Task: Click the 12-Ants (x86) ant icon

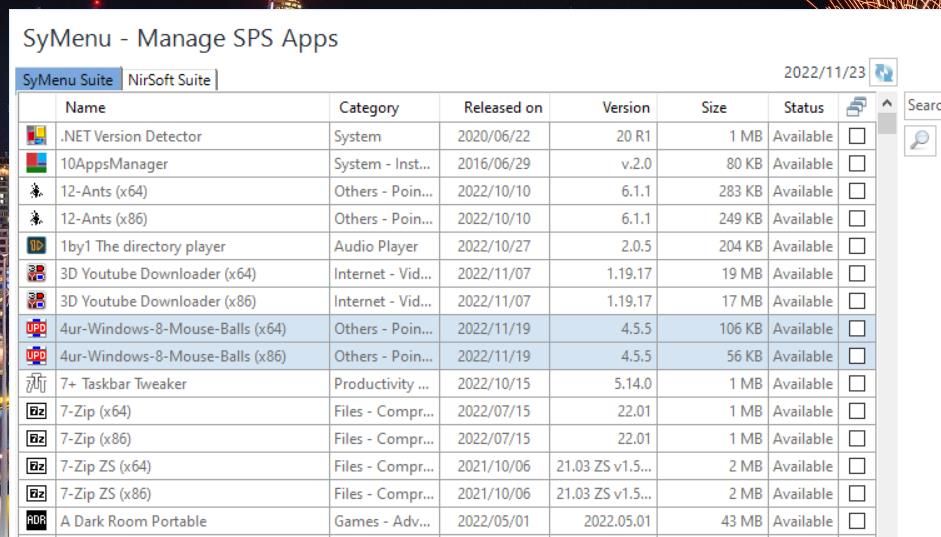Action: click(x=37, y=218)
